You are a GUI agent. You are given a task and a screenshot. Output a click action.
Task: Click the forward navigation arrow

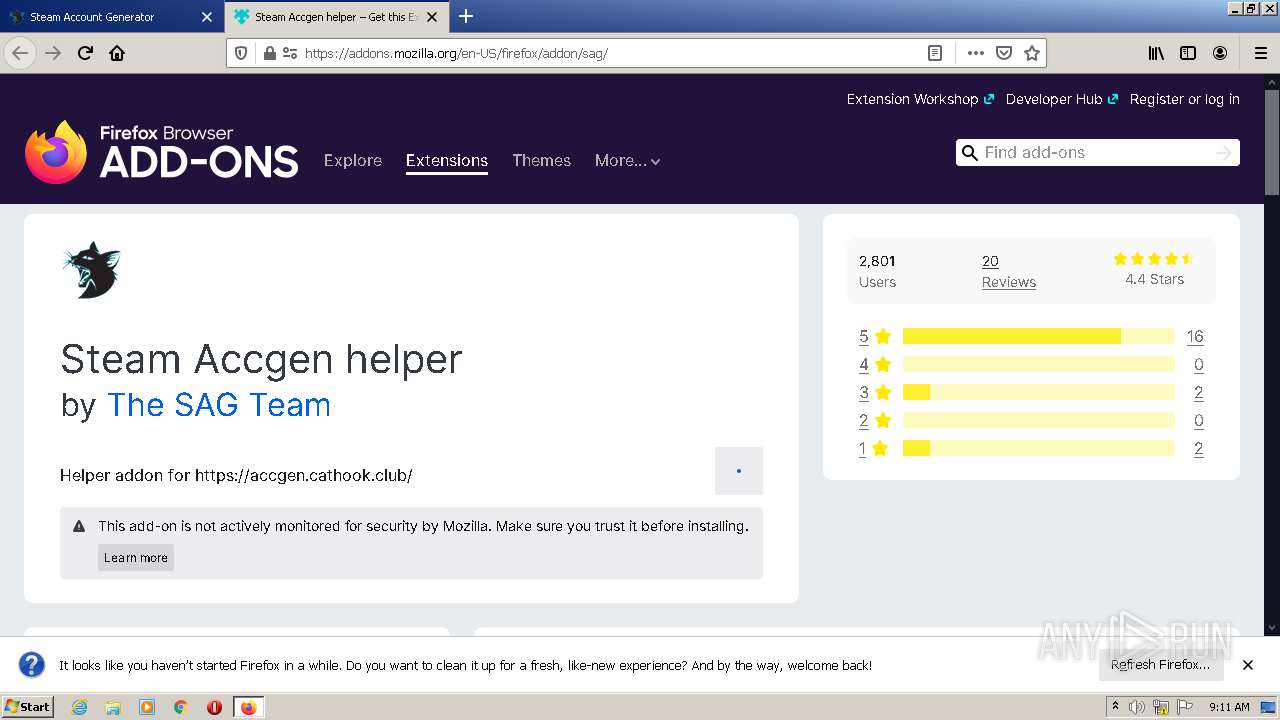[x=53, y=53]
